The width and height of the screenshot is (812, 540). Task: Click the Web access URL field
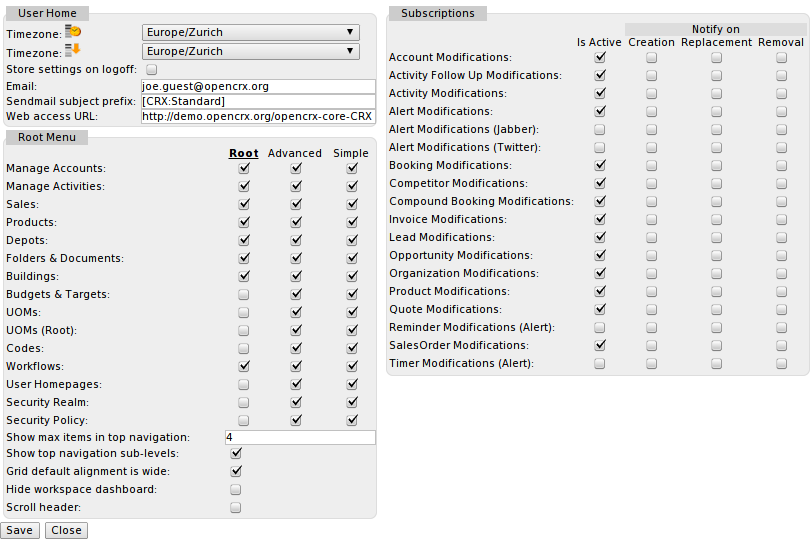pyautogui.click(x=258, y=116)
